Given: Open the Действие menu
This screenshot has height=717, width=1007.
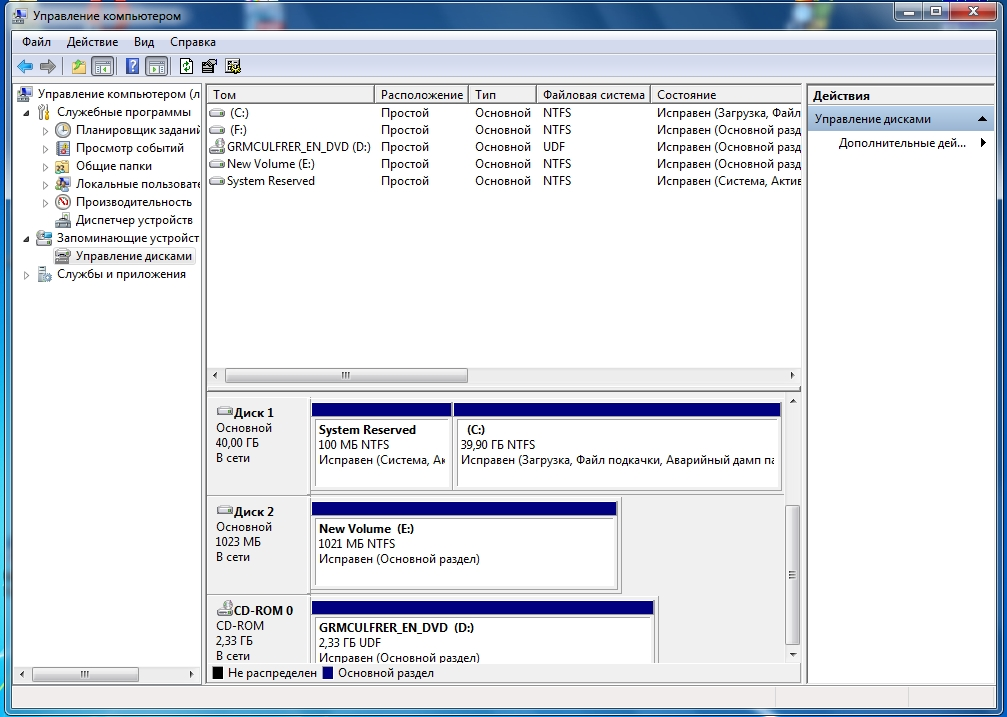Looking at the screenshot, I should coord(92,42).
